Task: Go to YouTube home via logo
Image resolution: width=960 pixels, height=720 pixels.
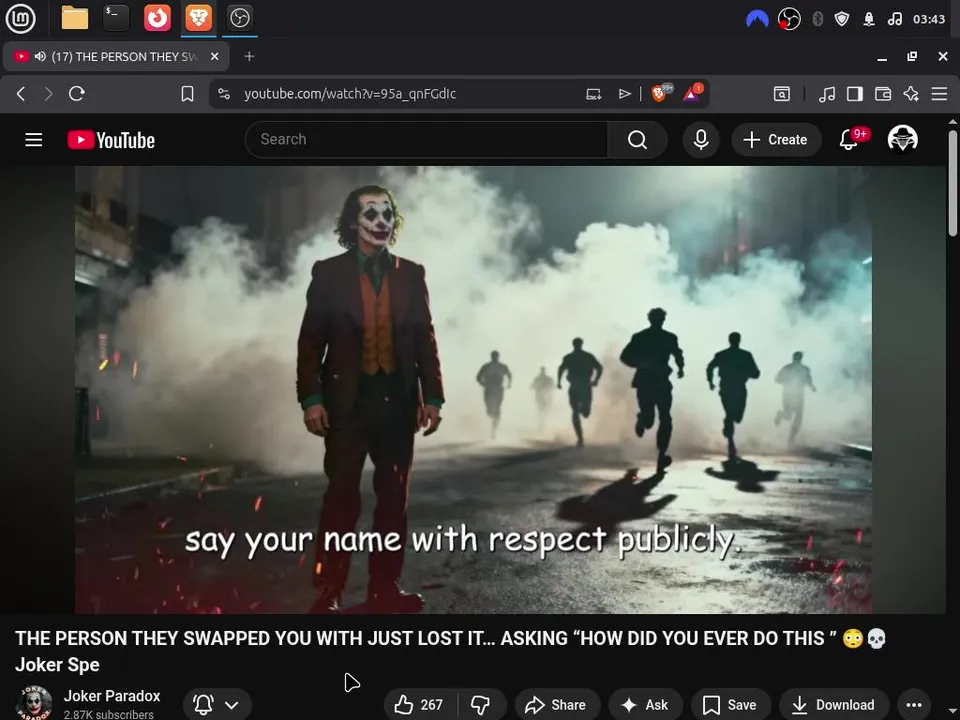Action: coord(111,140)
